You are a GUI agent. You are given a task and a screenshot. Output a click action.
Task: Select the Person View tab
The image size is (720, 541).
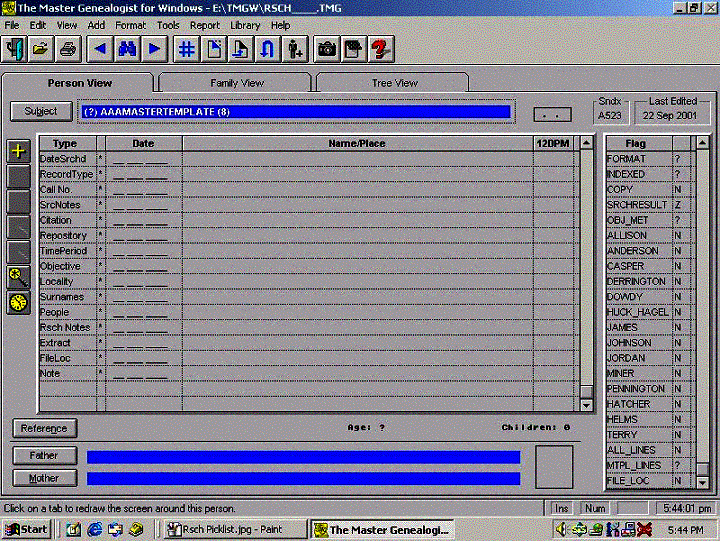coord(79,83)
